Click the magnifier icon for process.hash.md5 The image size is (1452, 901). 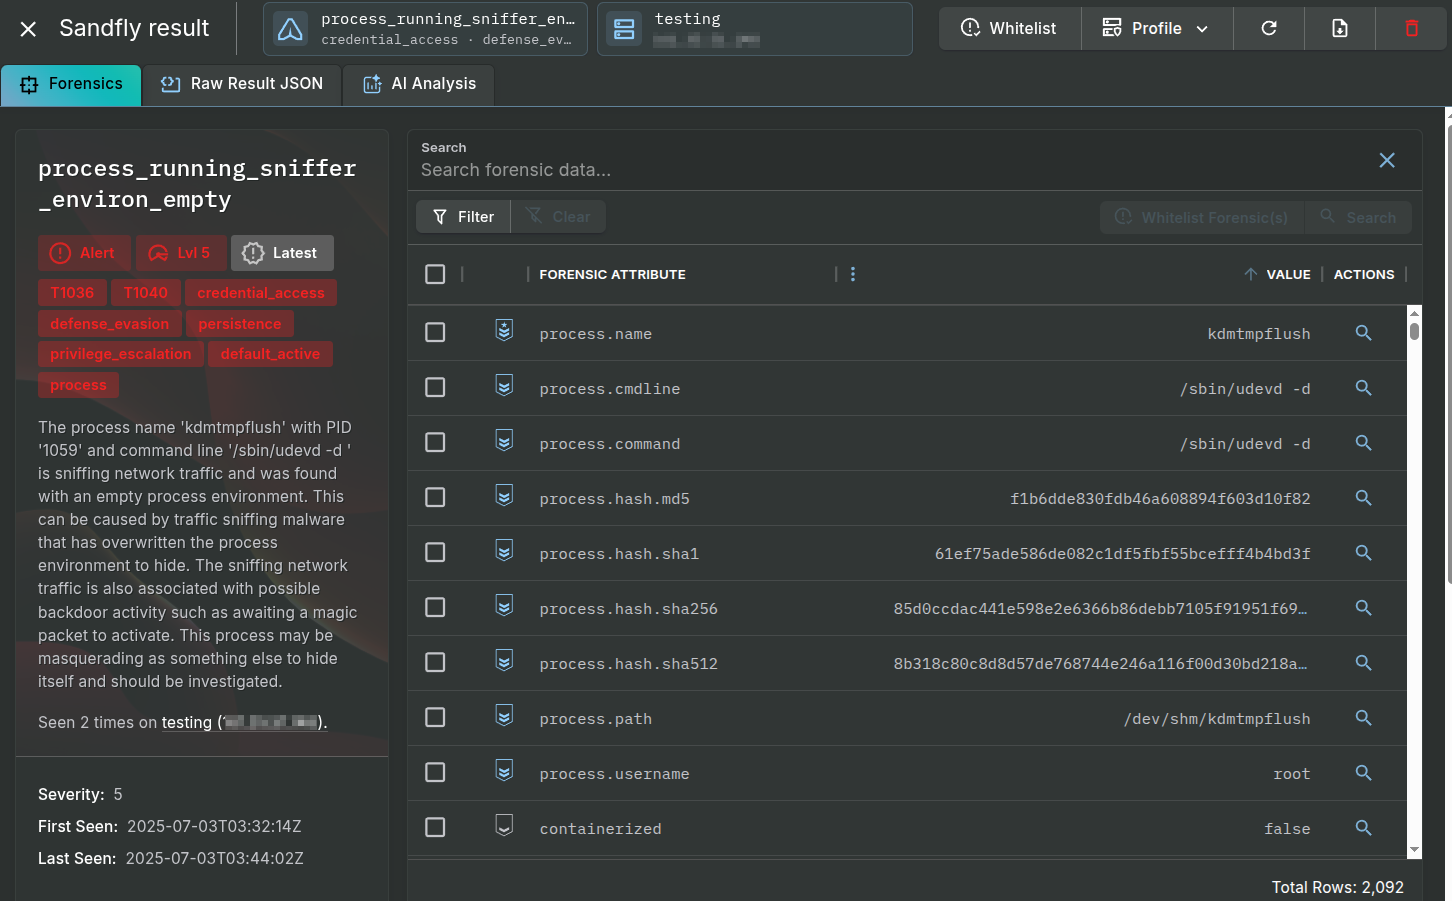point(1363,498)
